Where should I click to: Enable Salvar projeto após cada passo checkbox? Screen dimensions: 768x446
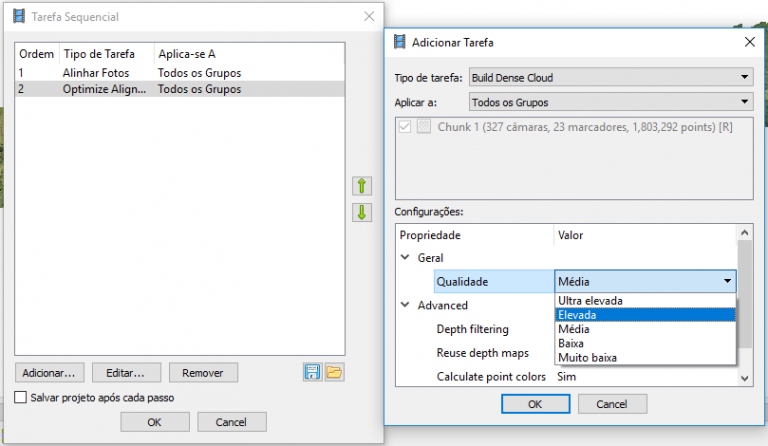(x=21, y=397)
